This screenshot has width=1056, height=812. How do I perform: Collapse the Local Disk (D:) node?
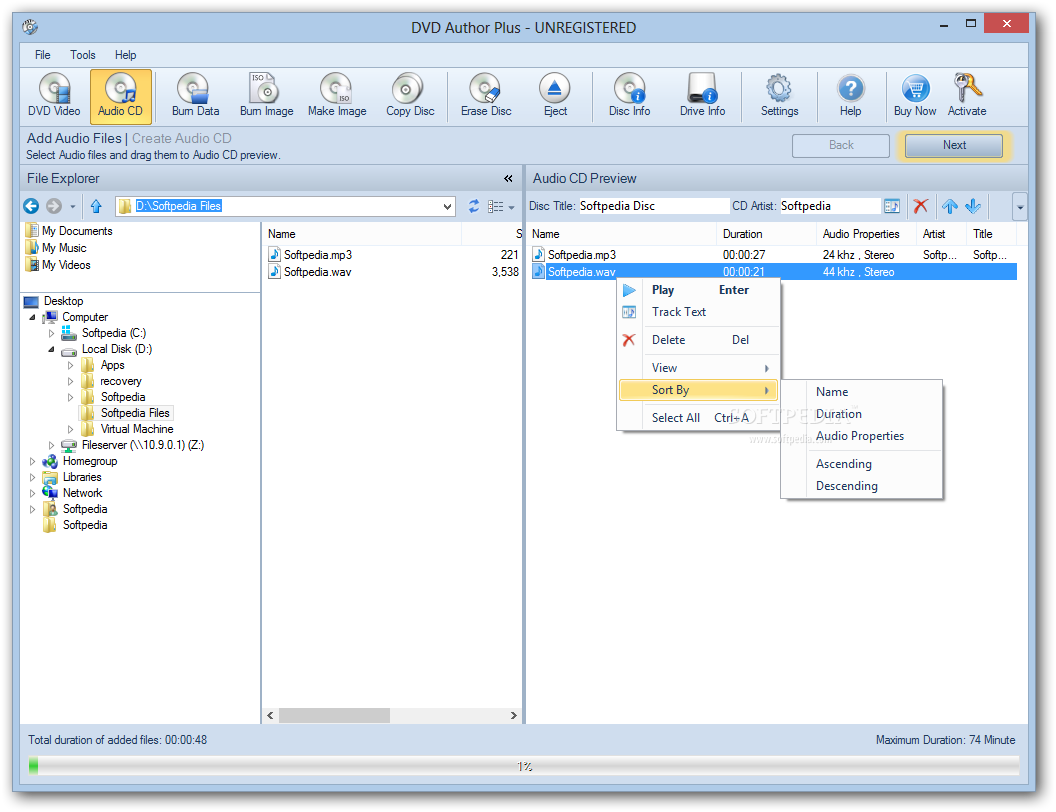[51, 349]
